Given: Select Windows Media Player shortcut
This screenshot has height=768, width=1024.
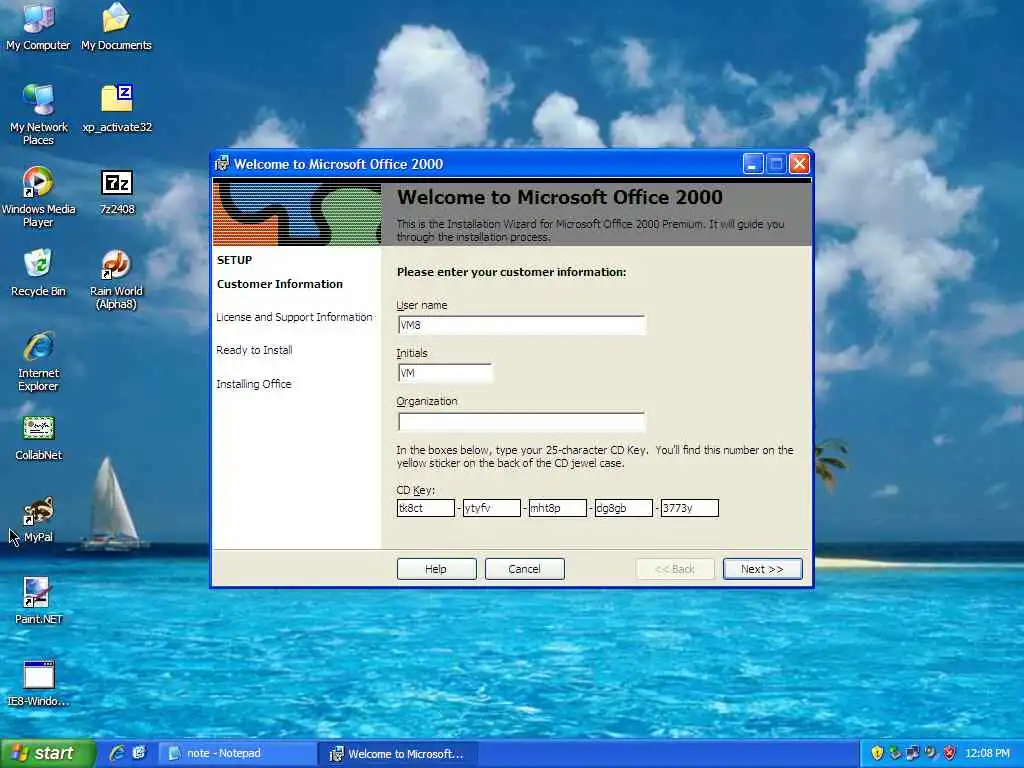Looking at the screenshot, I should (x=39, y=197).
